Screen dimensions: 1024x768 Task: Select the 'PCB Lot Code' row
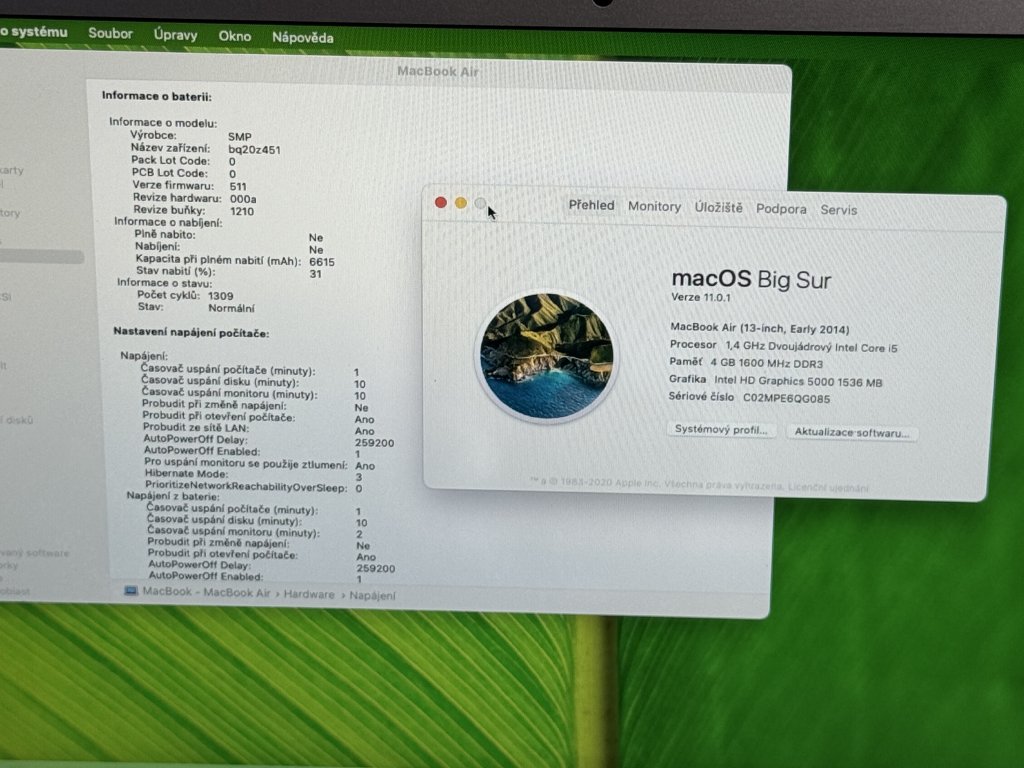pos(184,173)
